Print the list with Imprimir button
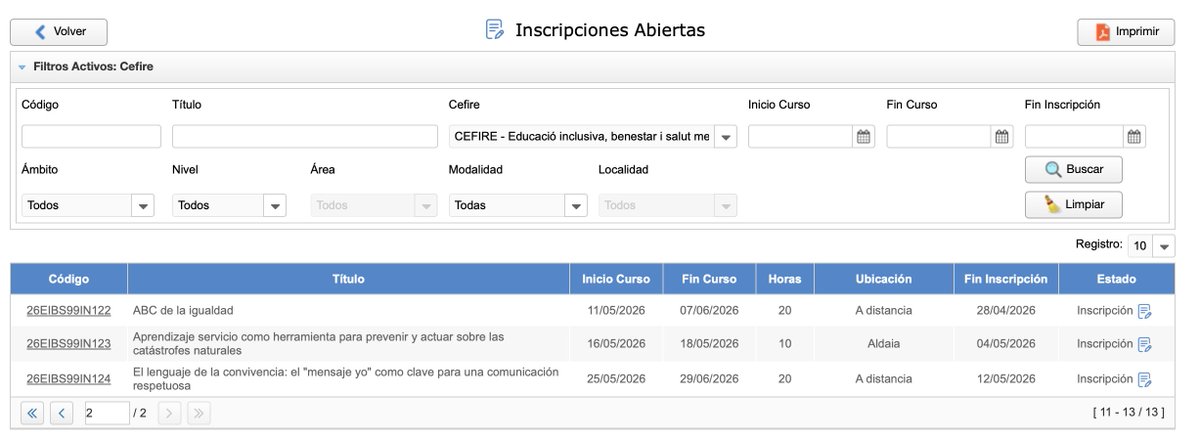 (1126, 32)
